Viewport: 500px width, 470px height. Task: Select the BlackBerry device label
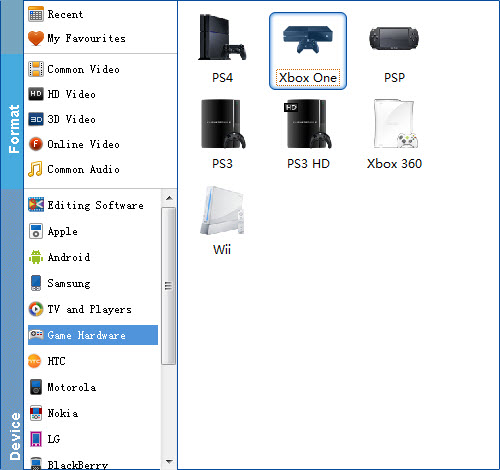[x=78, y=464]
